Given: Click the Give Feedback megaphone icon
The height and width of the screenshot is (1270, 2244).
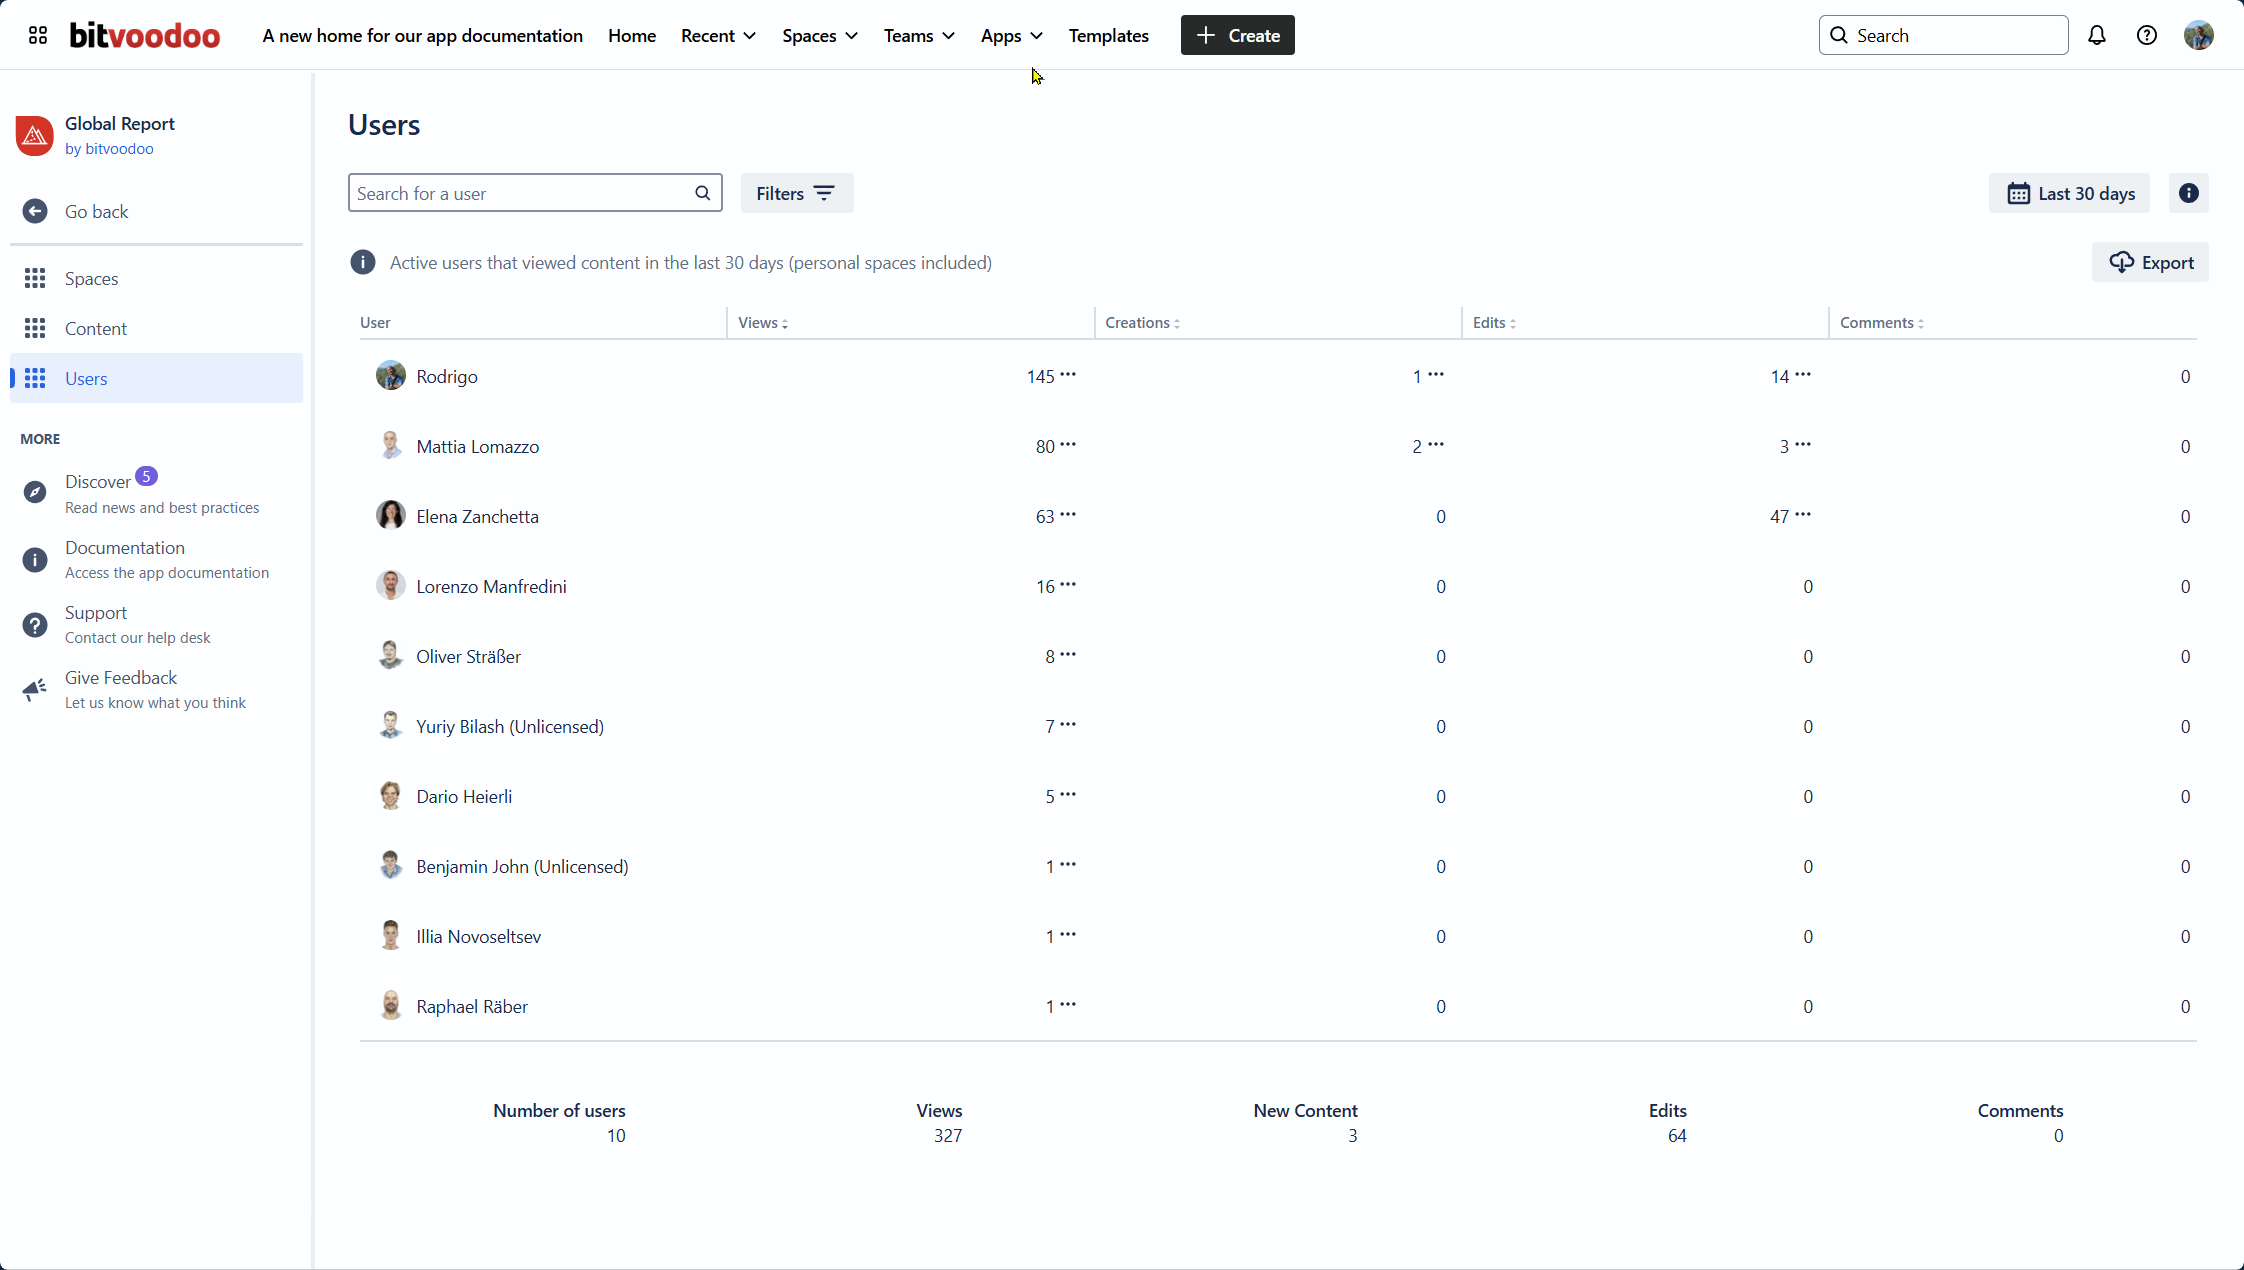Looking at the screenshot, I should pos(35,689).
